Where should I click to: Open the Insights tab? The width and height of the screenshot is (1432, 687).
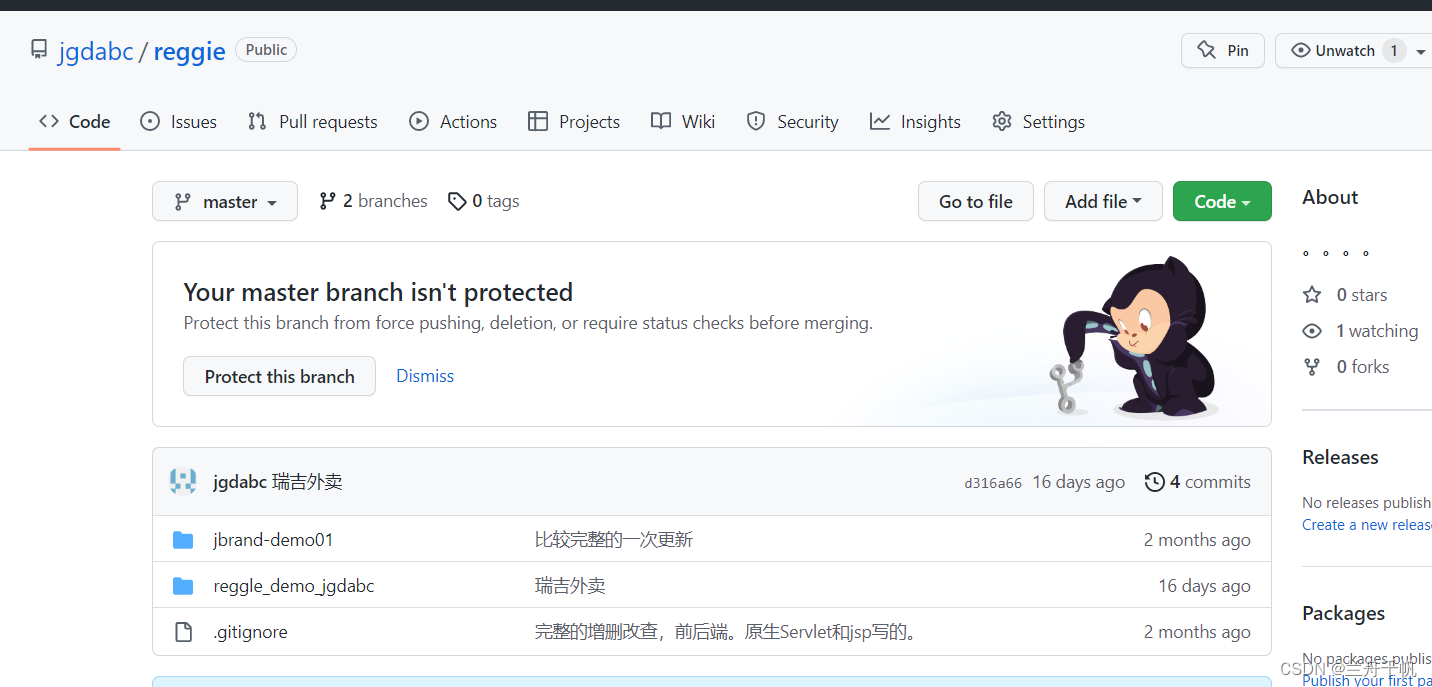coord(915,122)
